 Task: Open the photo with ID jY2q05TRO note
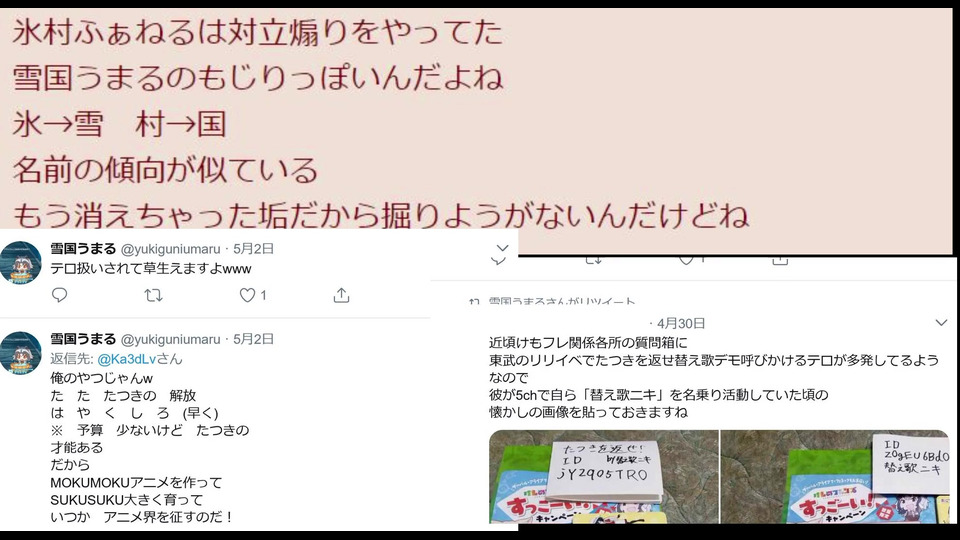click(604, 476)
